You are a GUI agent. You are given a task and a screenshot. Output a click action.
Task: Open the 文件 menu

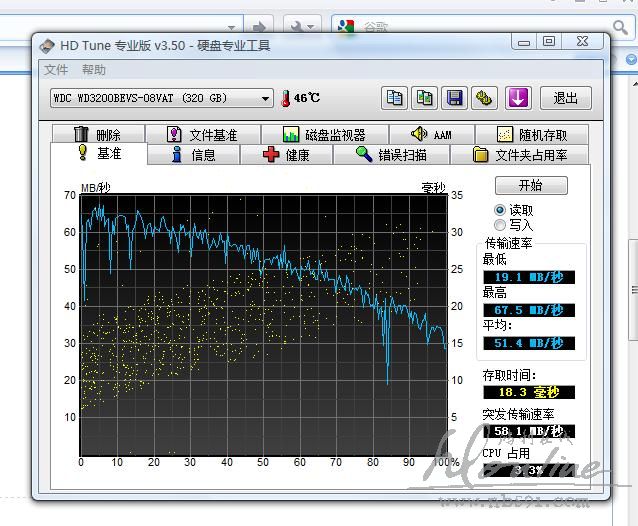click(x=56, y=70)
